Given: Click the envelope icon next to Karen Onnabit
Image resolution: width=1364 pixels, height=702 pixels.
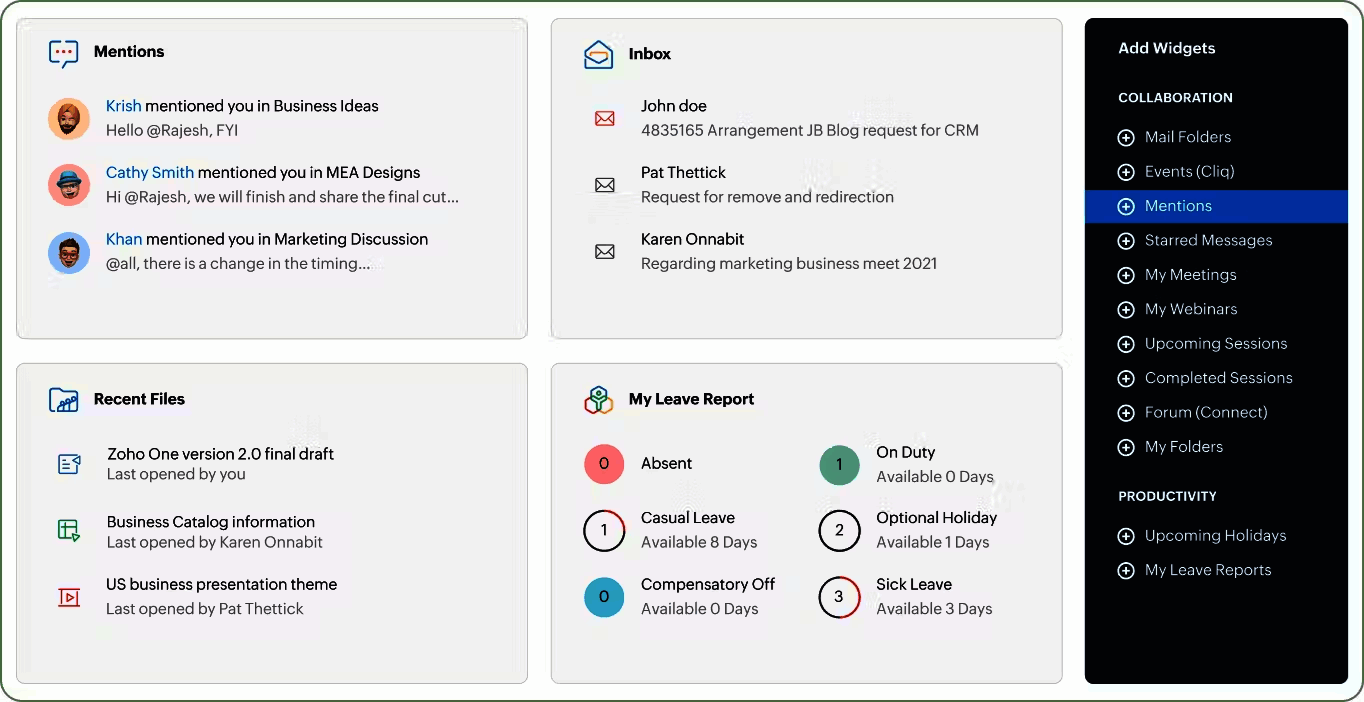Looking at the screenshot, I should [x=604, y=252].
